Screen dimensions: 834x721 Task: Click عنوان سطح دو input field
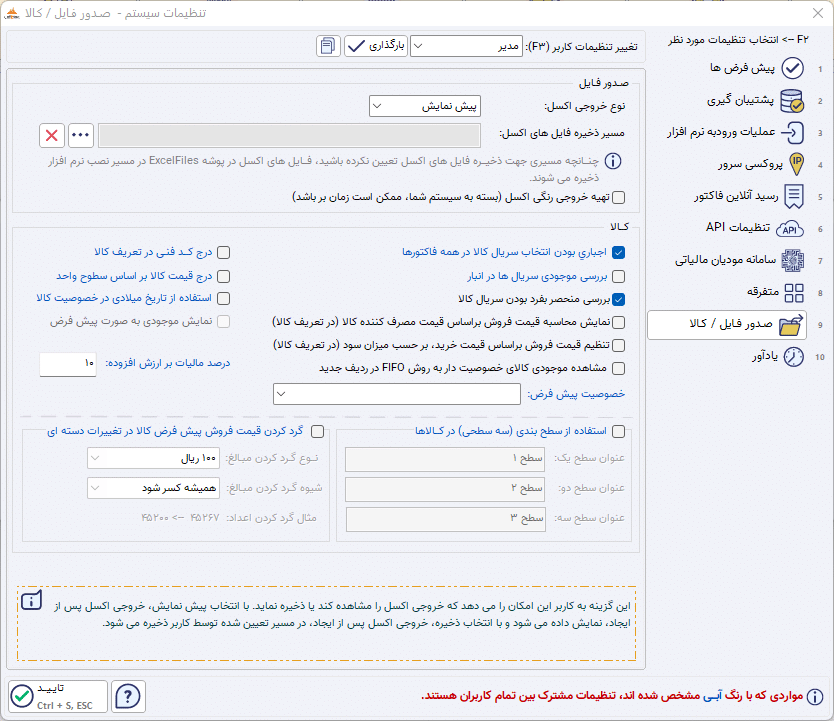(445, 489)
